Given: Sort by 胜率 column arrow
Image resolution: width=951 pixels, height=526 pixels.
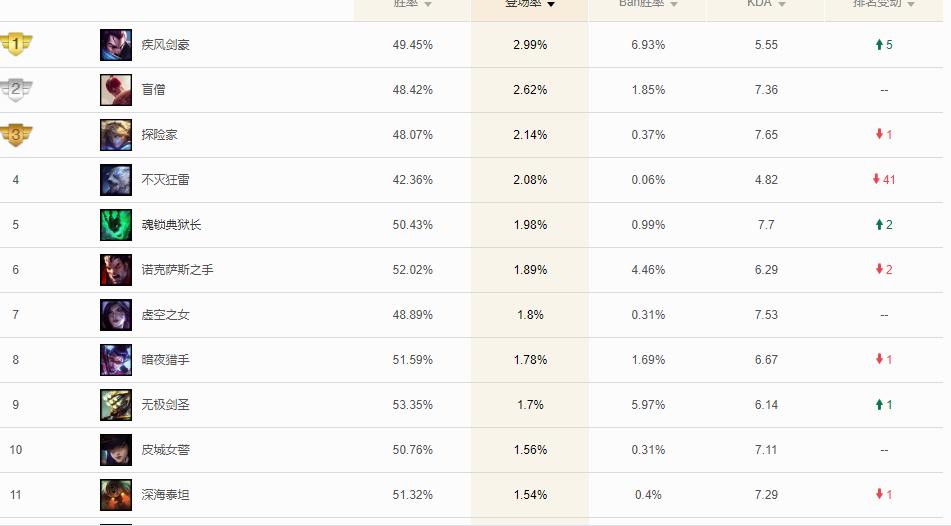Looking at the screenshot, I should [x=428, y=5].
